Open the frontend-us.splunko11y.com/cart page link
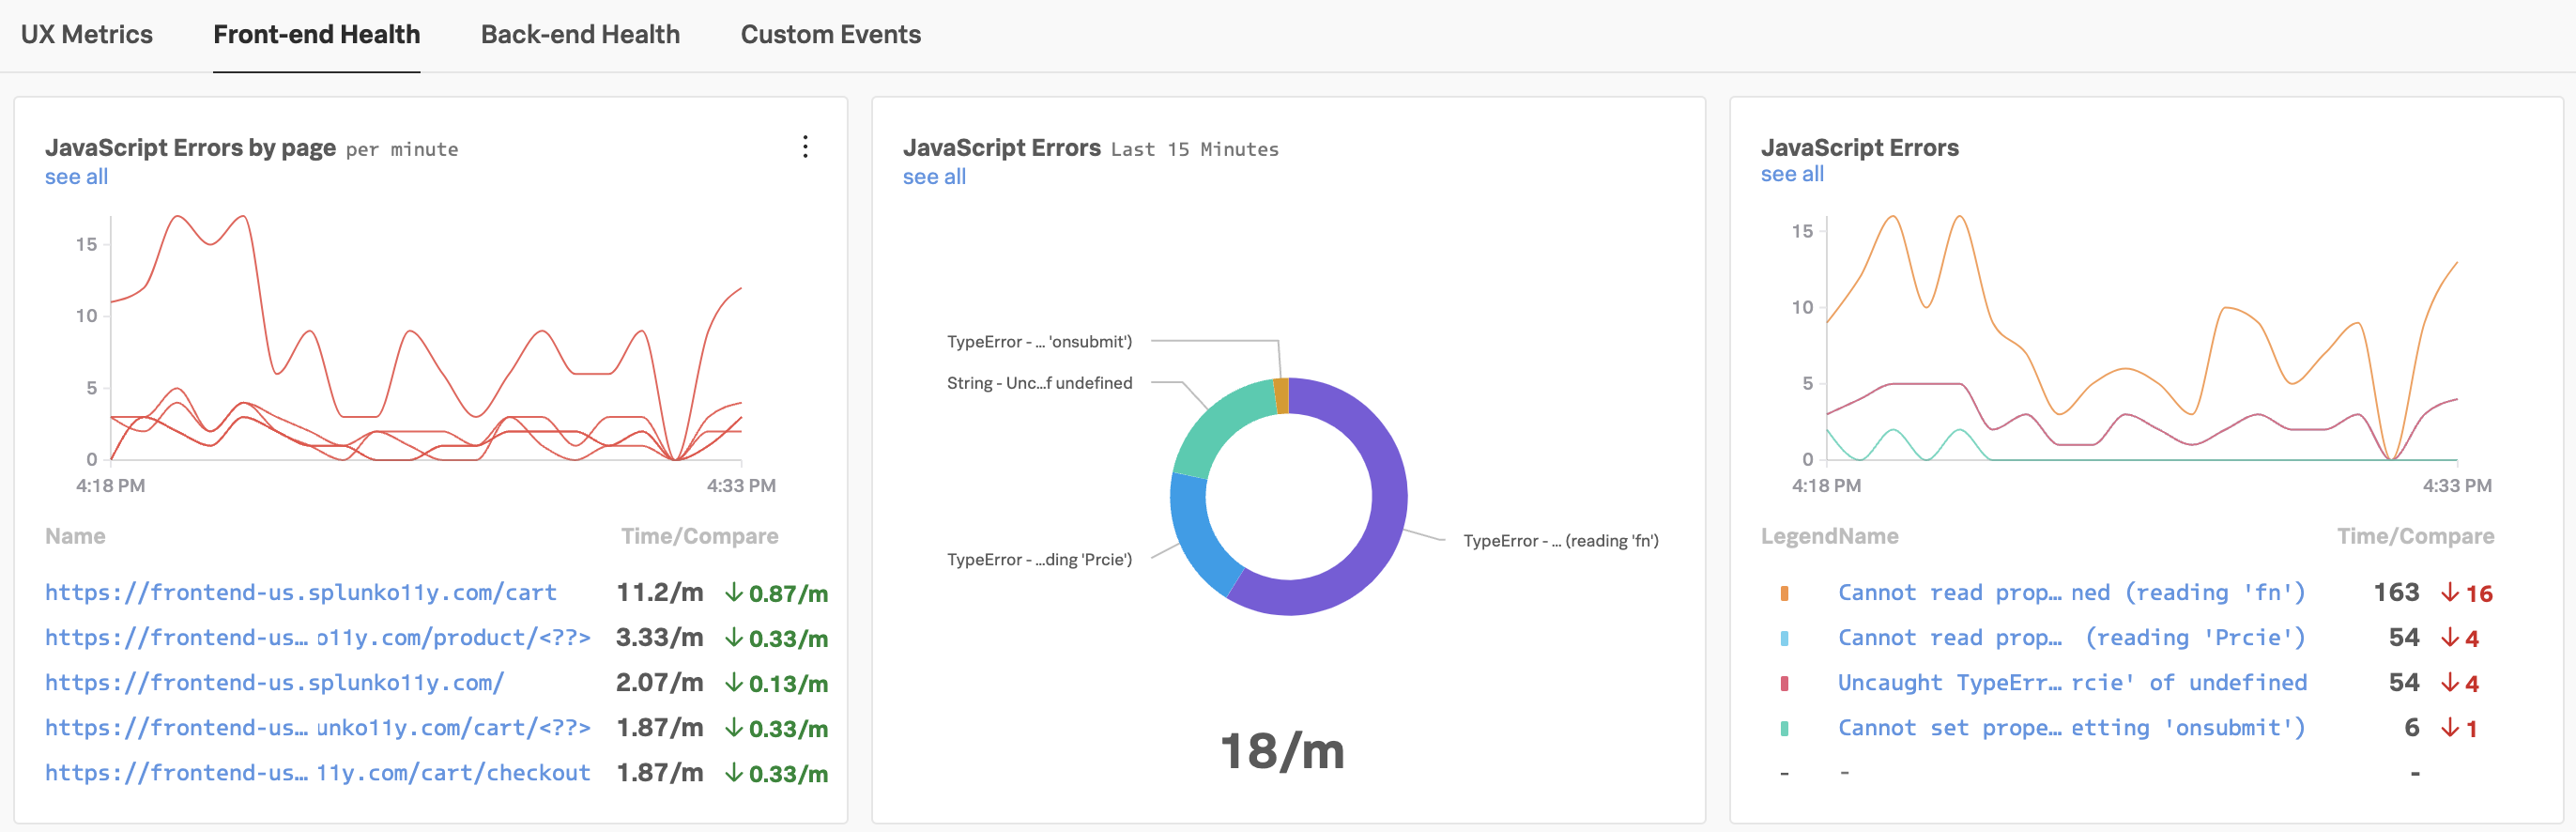 (x=301, y=592)
